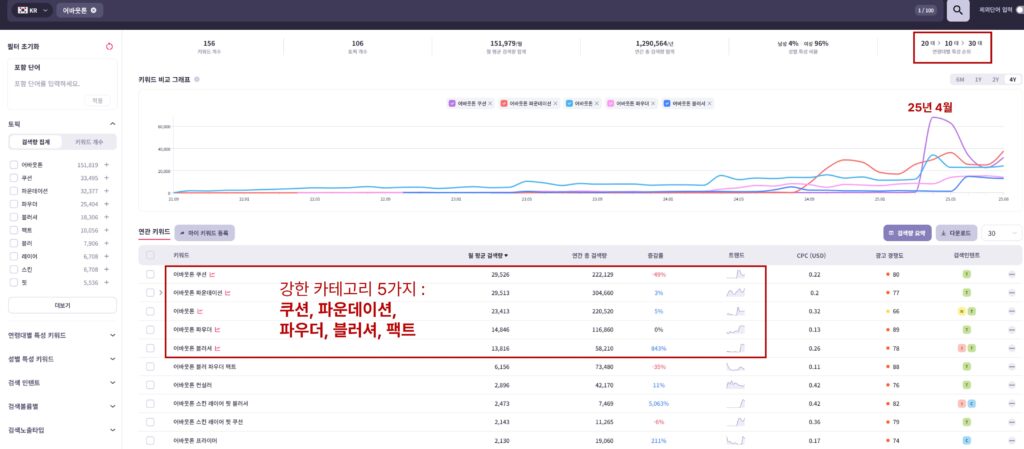Remove the 어바웃톤 keyword chip
1024x449 pixels.
(93, 10)
